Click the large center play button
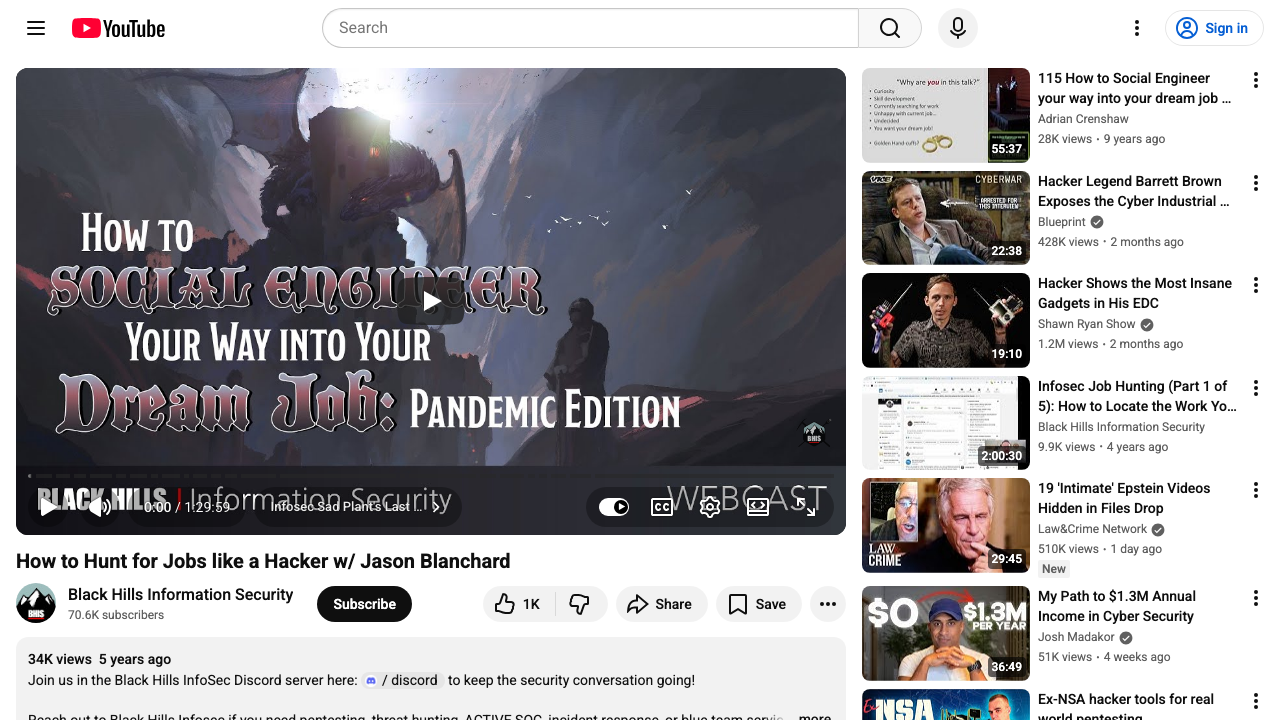1280x720 pixels. tap(431, 301)
